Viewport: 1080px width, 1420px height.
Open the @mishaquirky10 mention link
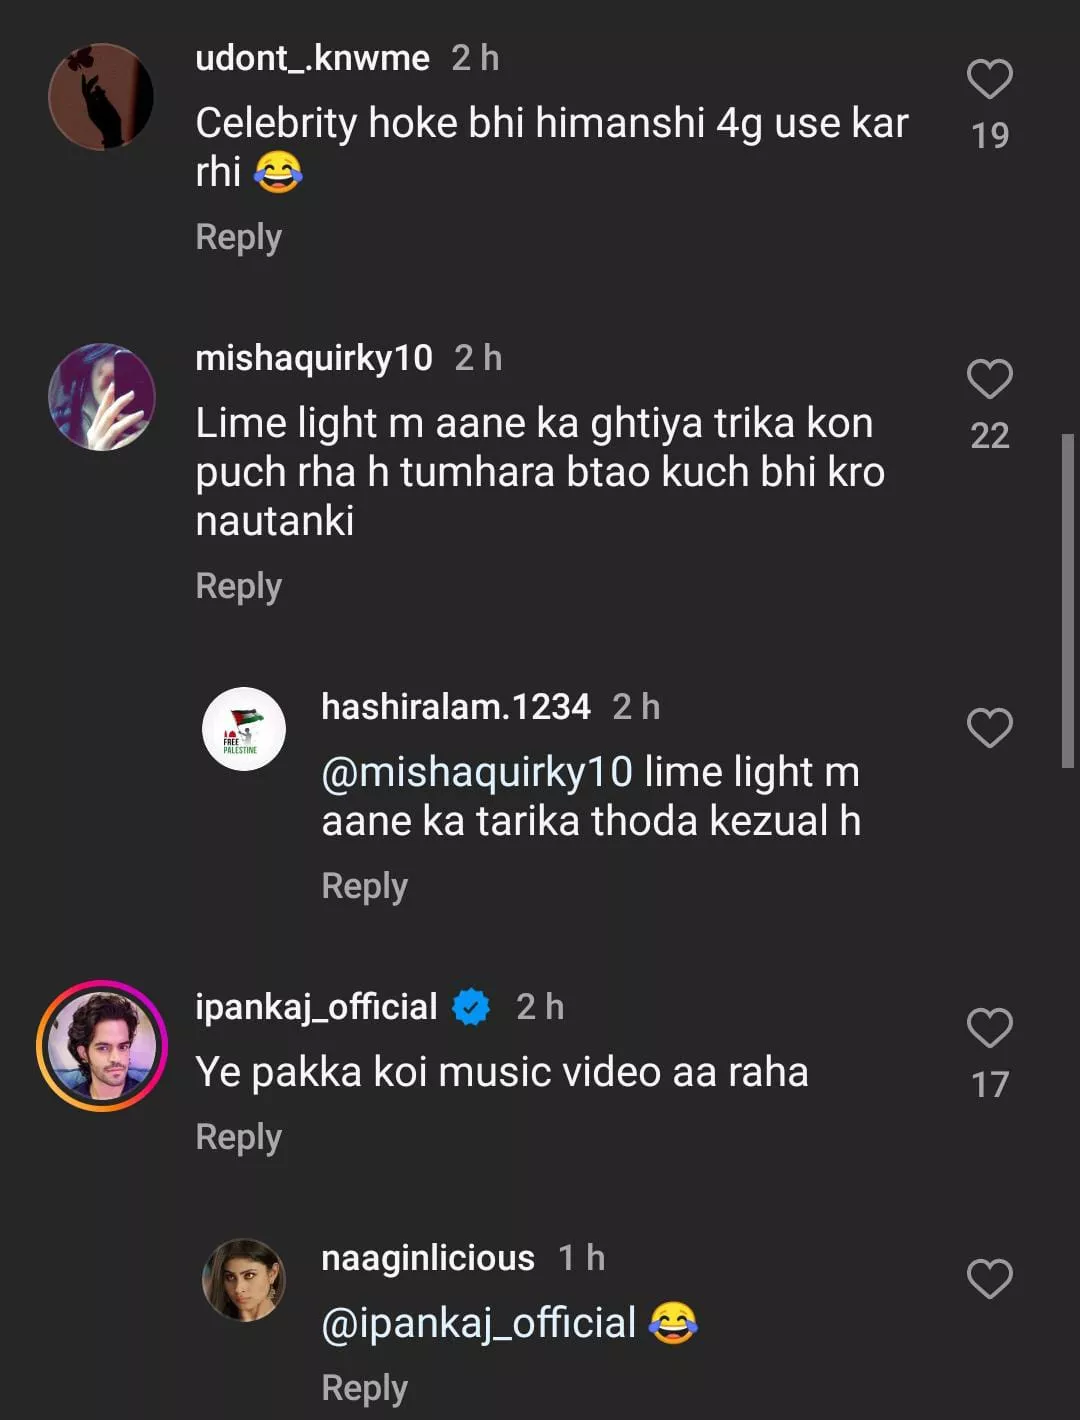[477, 772]
